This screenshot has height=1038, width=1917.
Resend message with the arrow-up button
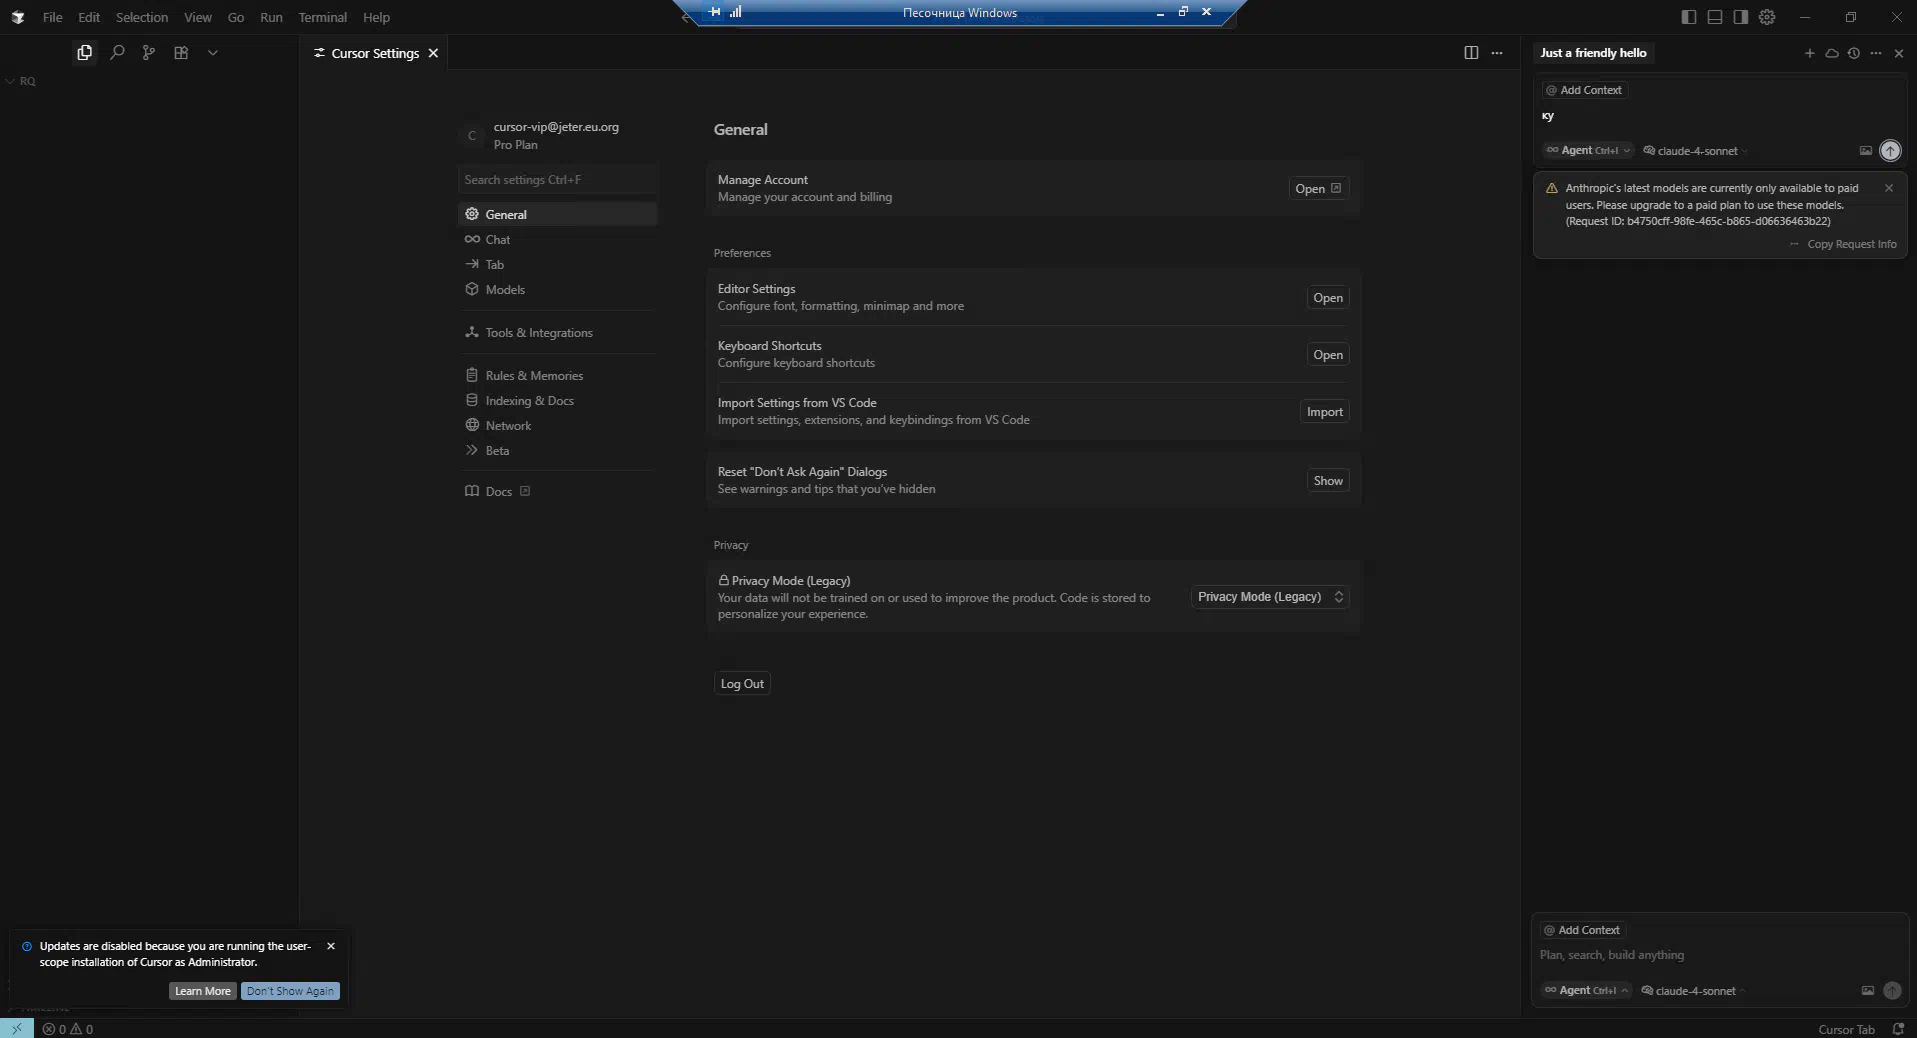pyautogui.click(x=1890, y=151)
